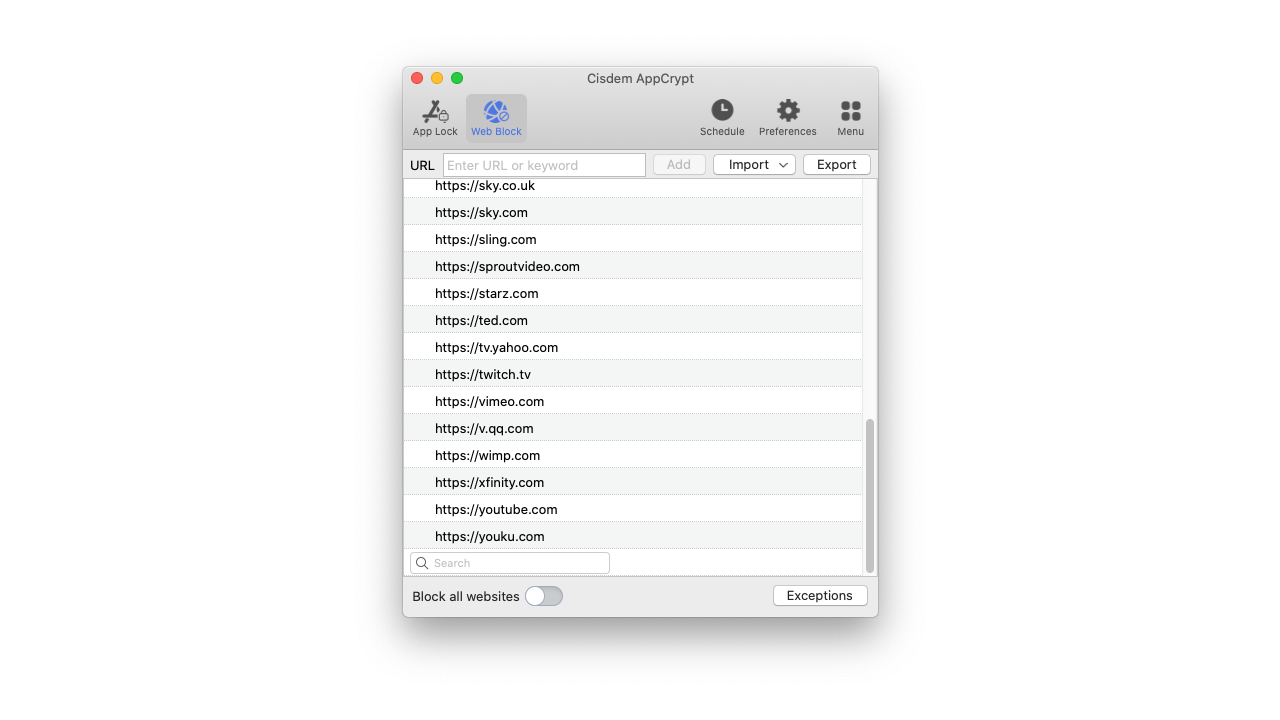This screenshot has width=1280, height=720.
Task: Open the App Lock section
Action: (435, 118)
